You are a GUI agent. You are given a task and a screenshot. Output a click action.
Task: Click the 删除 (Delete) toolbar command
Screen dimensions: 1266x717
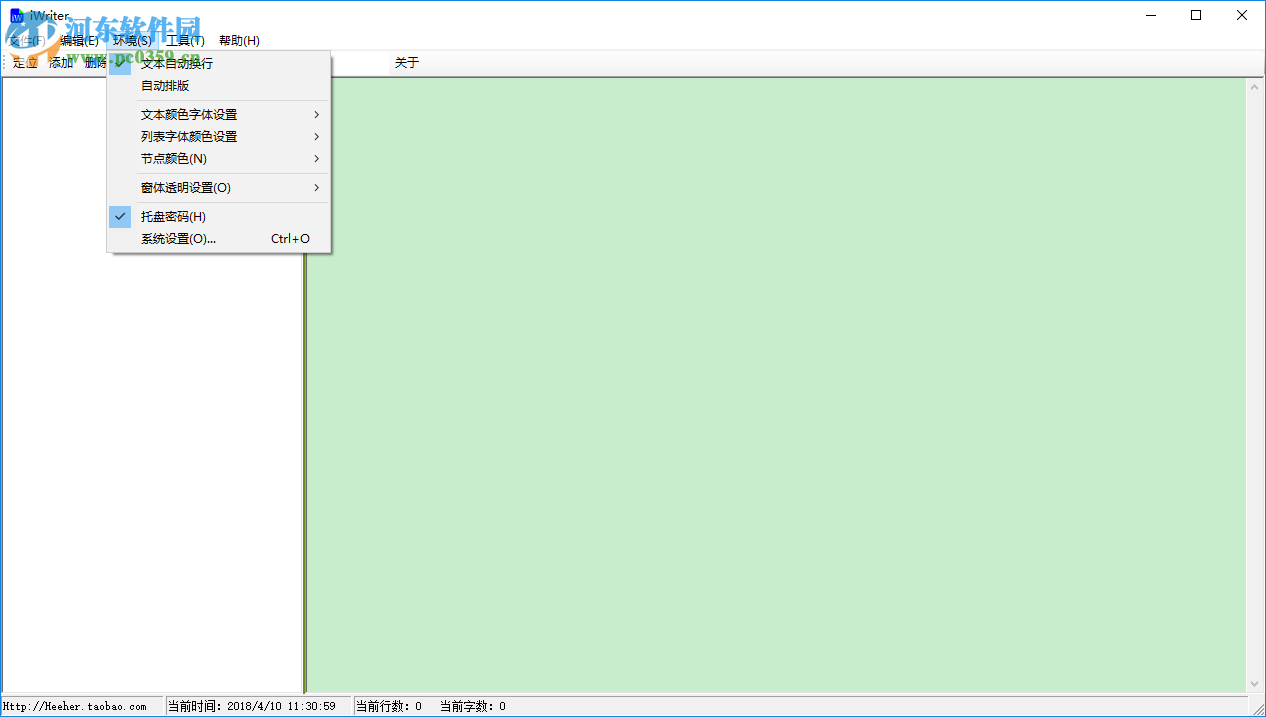[96, 62]
